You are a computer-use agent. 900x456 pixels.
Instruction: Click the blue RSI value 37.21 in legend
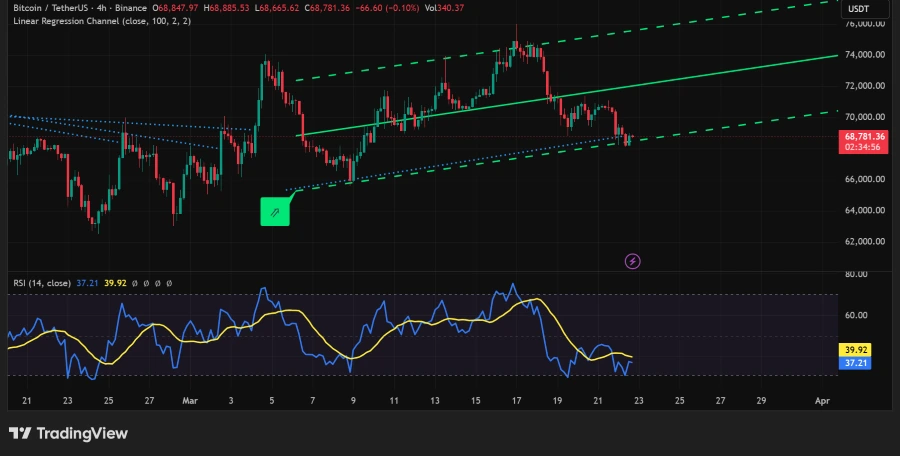86,283
